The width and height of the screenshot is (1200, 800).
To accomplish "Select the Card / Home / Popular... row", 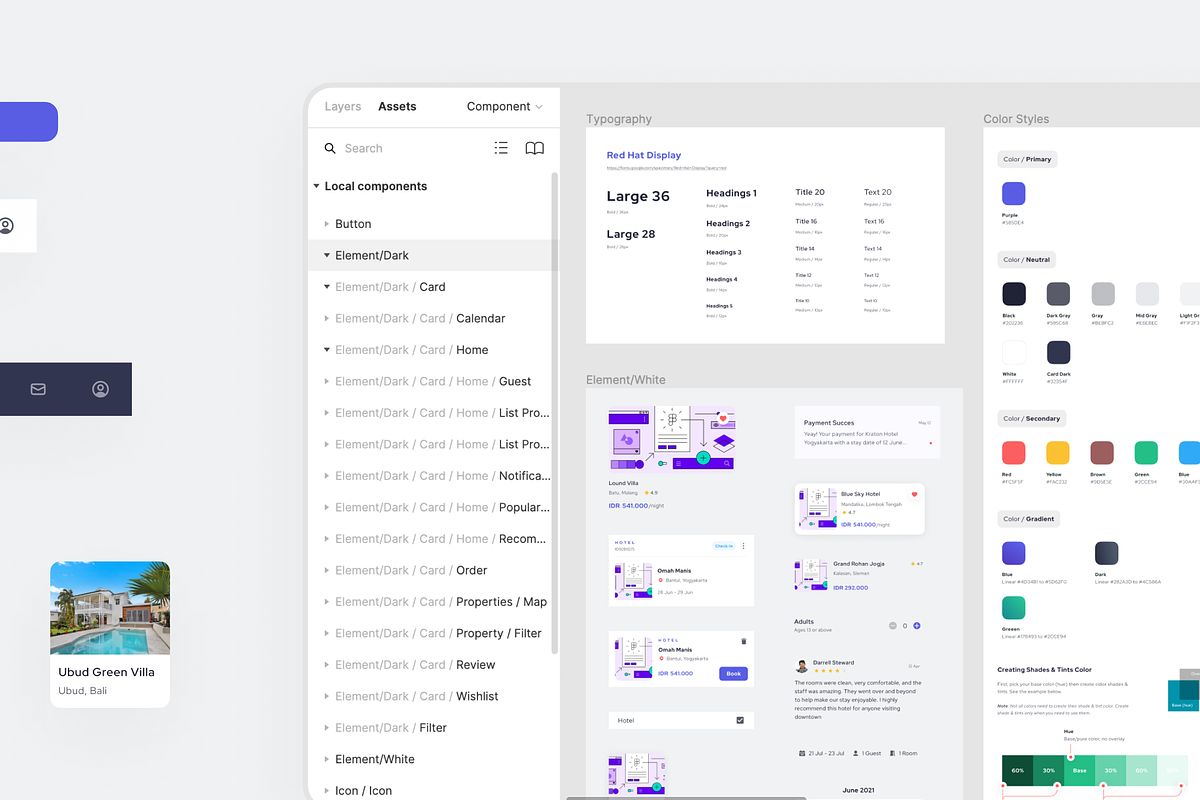I will tap(434, 507).
